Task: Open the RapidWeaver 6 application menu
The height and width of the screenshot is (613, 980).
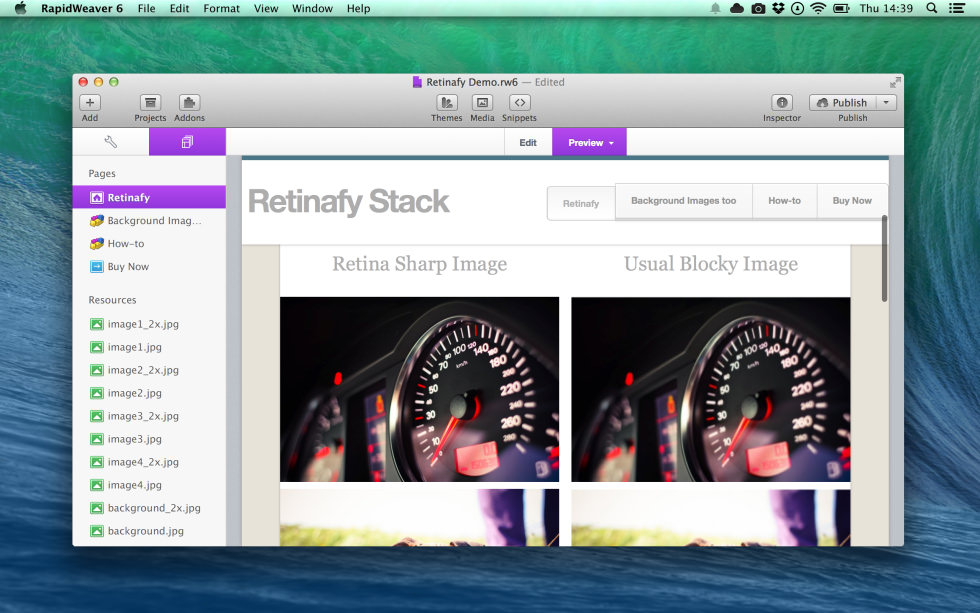Action: (81, 8)
